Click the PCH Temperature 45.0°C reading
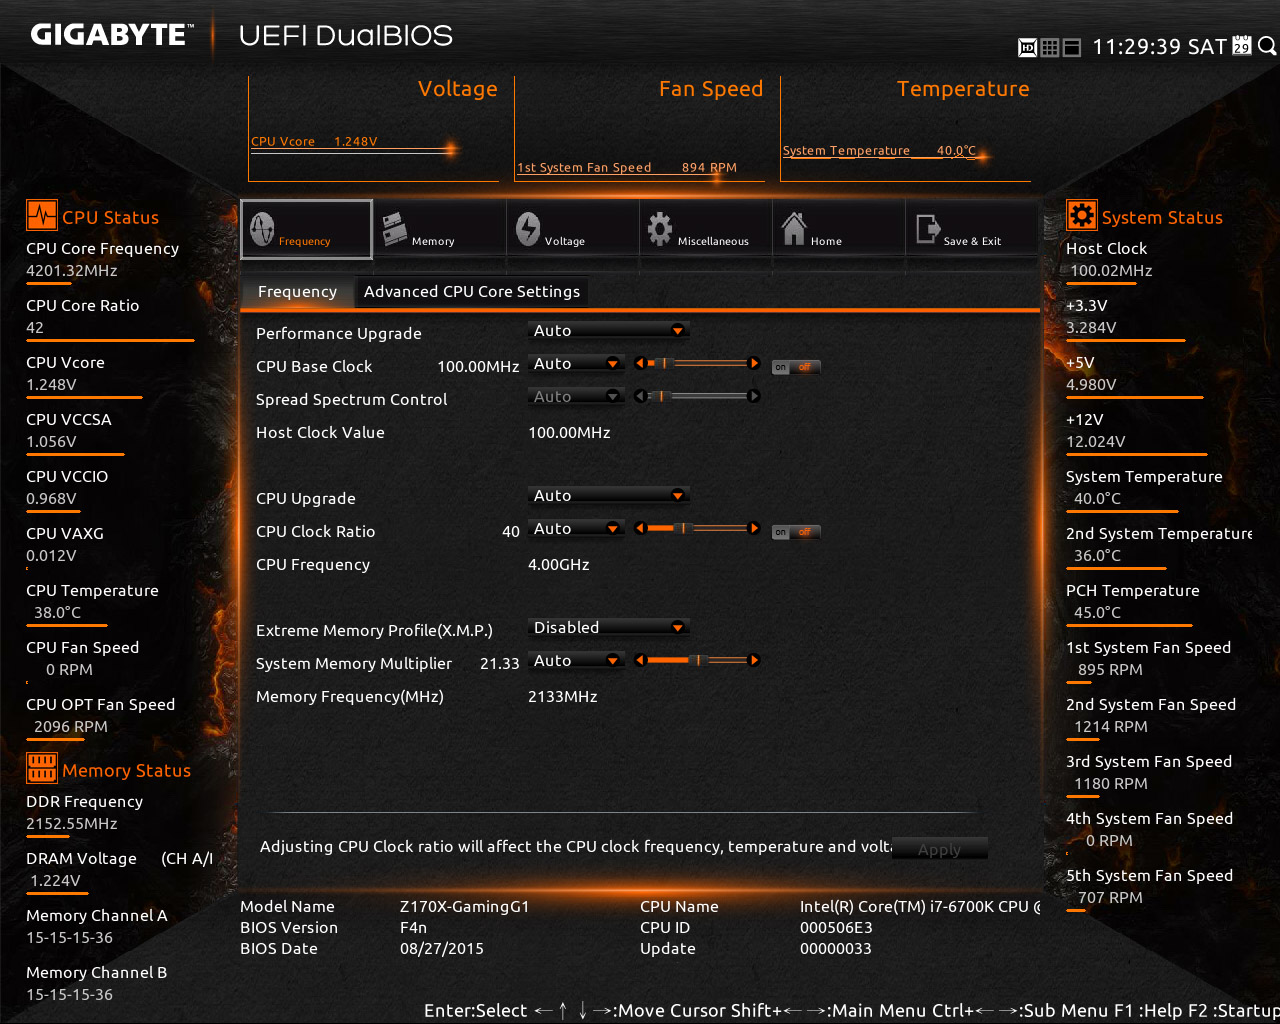The image size is (1280, 1024). (x=1097, y=613)
